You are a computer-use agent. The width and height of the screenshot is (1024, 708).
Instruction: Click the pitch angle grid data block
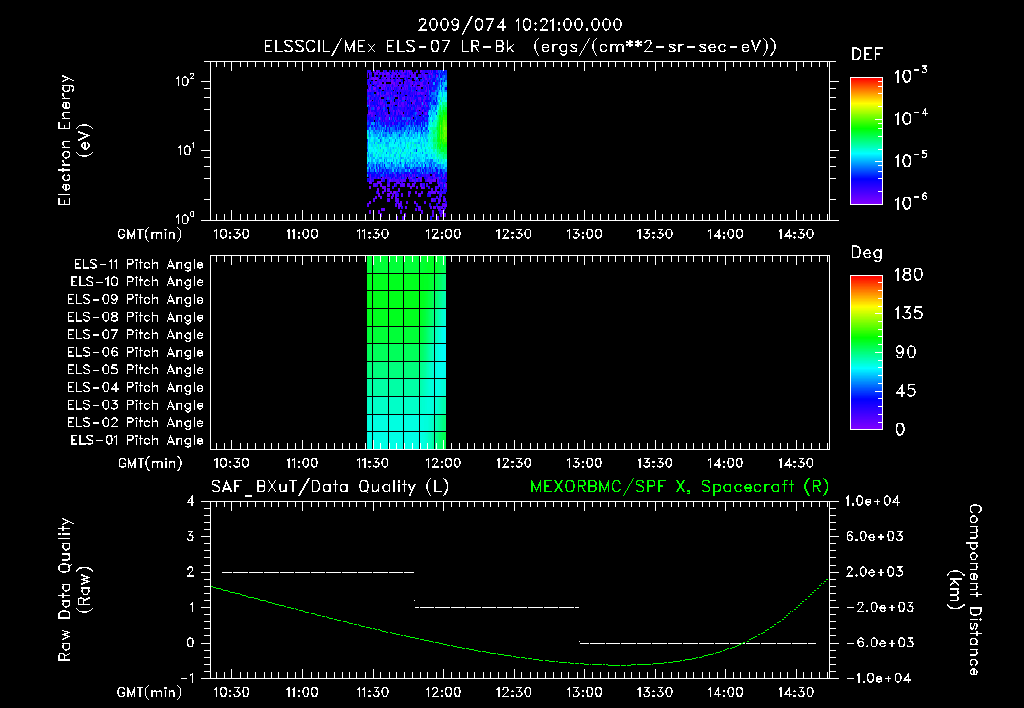coord(406,353)
